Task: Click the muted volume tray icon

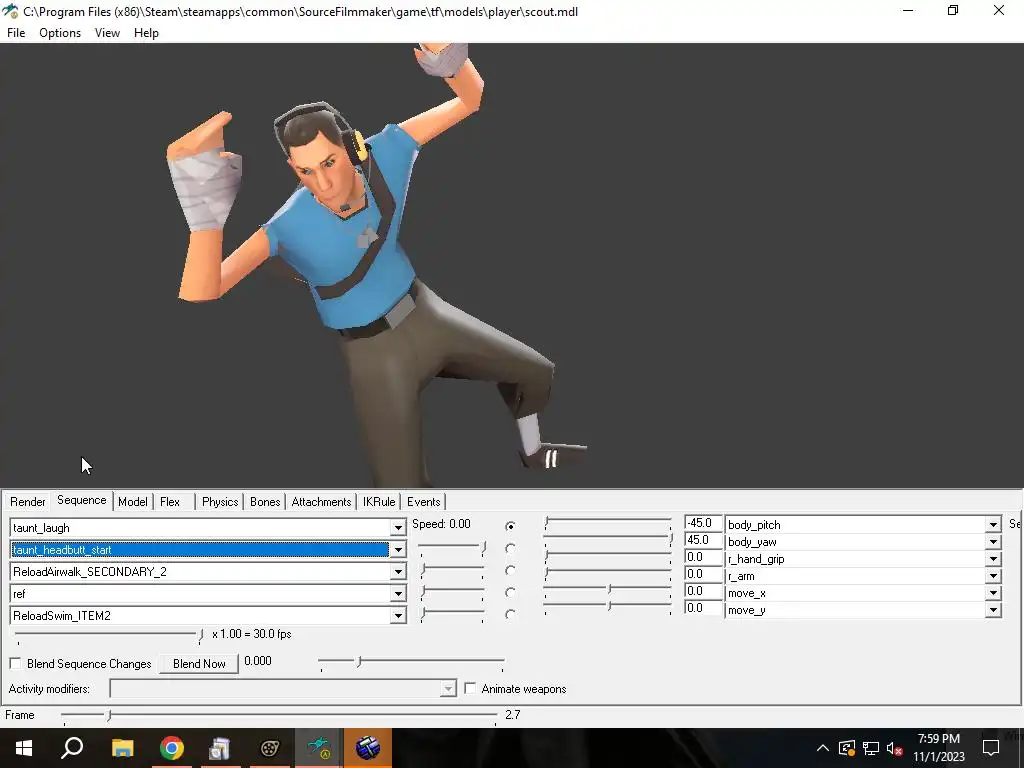Action: coord(894,748)
